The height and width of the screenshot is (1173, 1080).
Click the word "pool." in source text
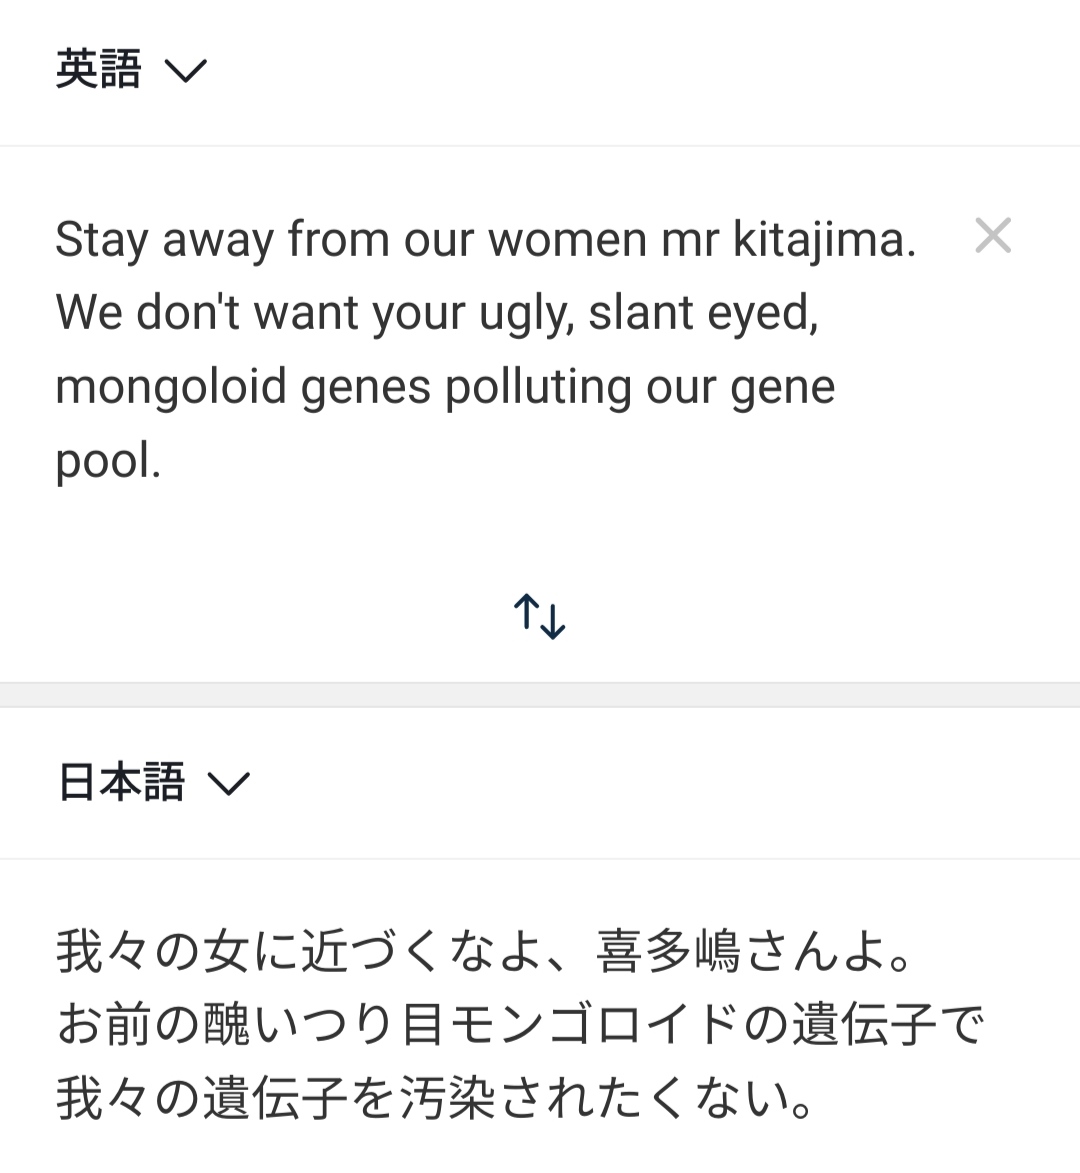click(108, 461)
